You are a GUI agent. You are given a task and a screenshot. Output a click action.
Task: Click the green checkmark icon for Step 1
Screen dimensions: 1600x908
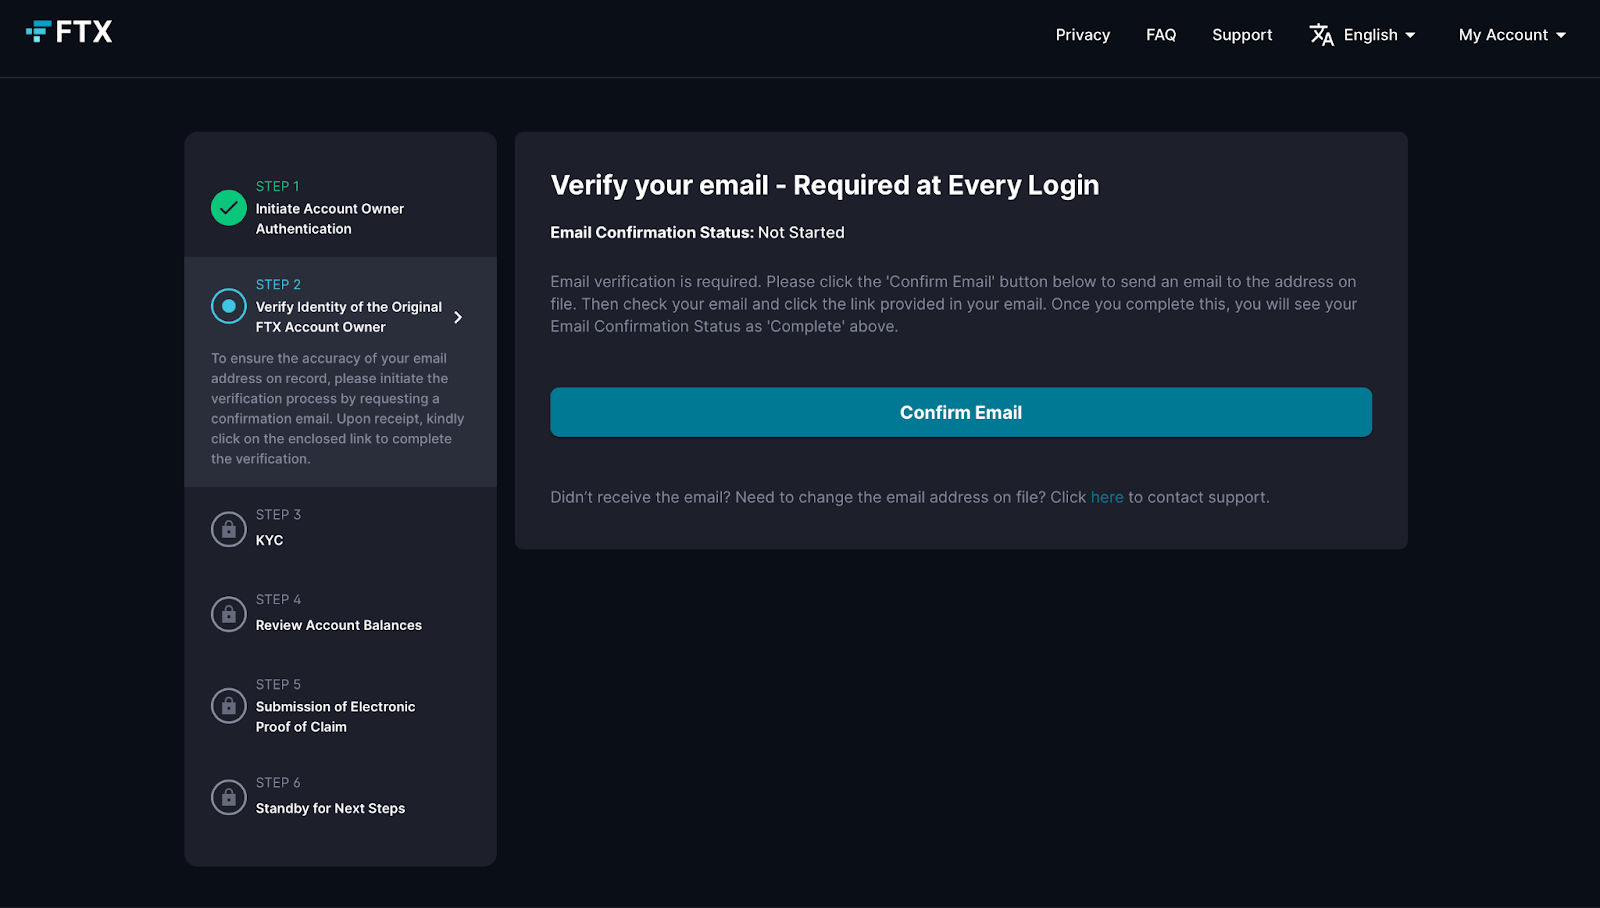228,208
